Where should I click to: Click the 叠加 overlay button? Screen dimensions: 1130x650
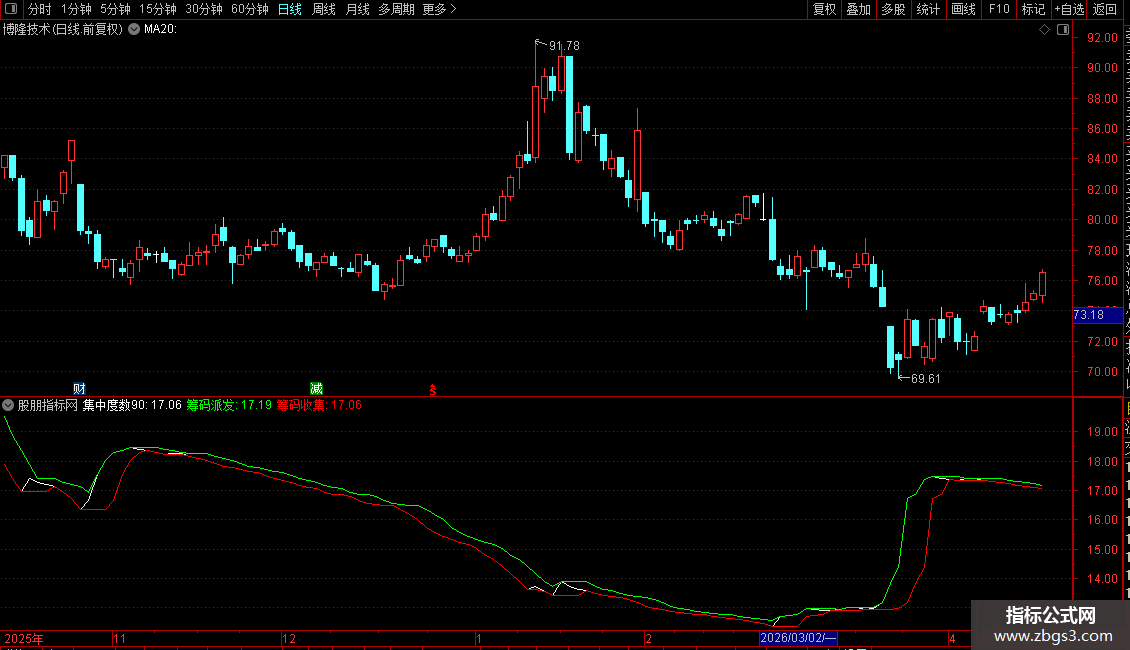(858, 9)
